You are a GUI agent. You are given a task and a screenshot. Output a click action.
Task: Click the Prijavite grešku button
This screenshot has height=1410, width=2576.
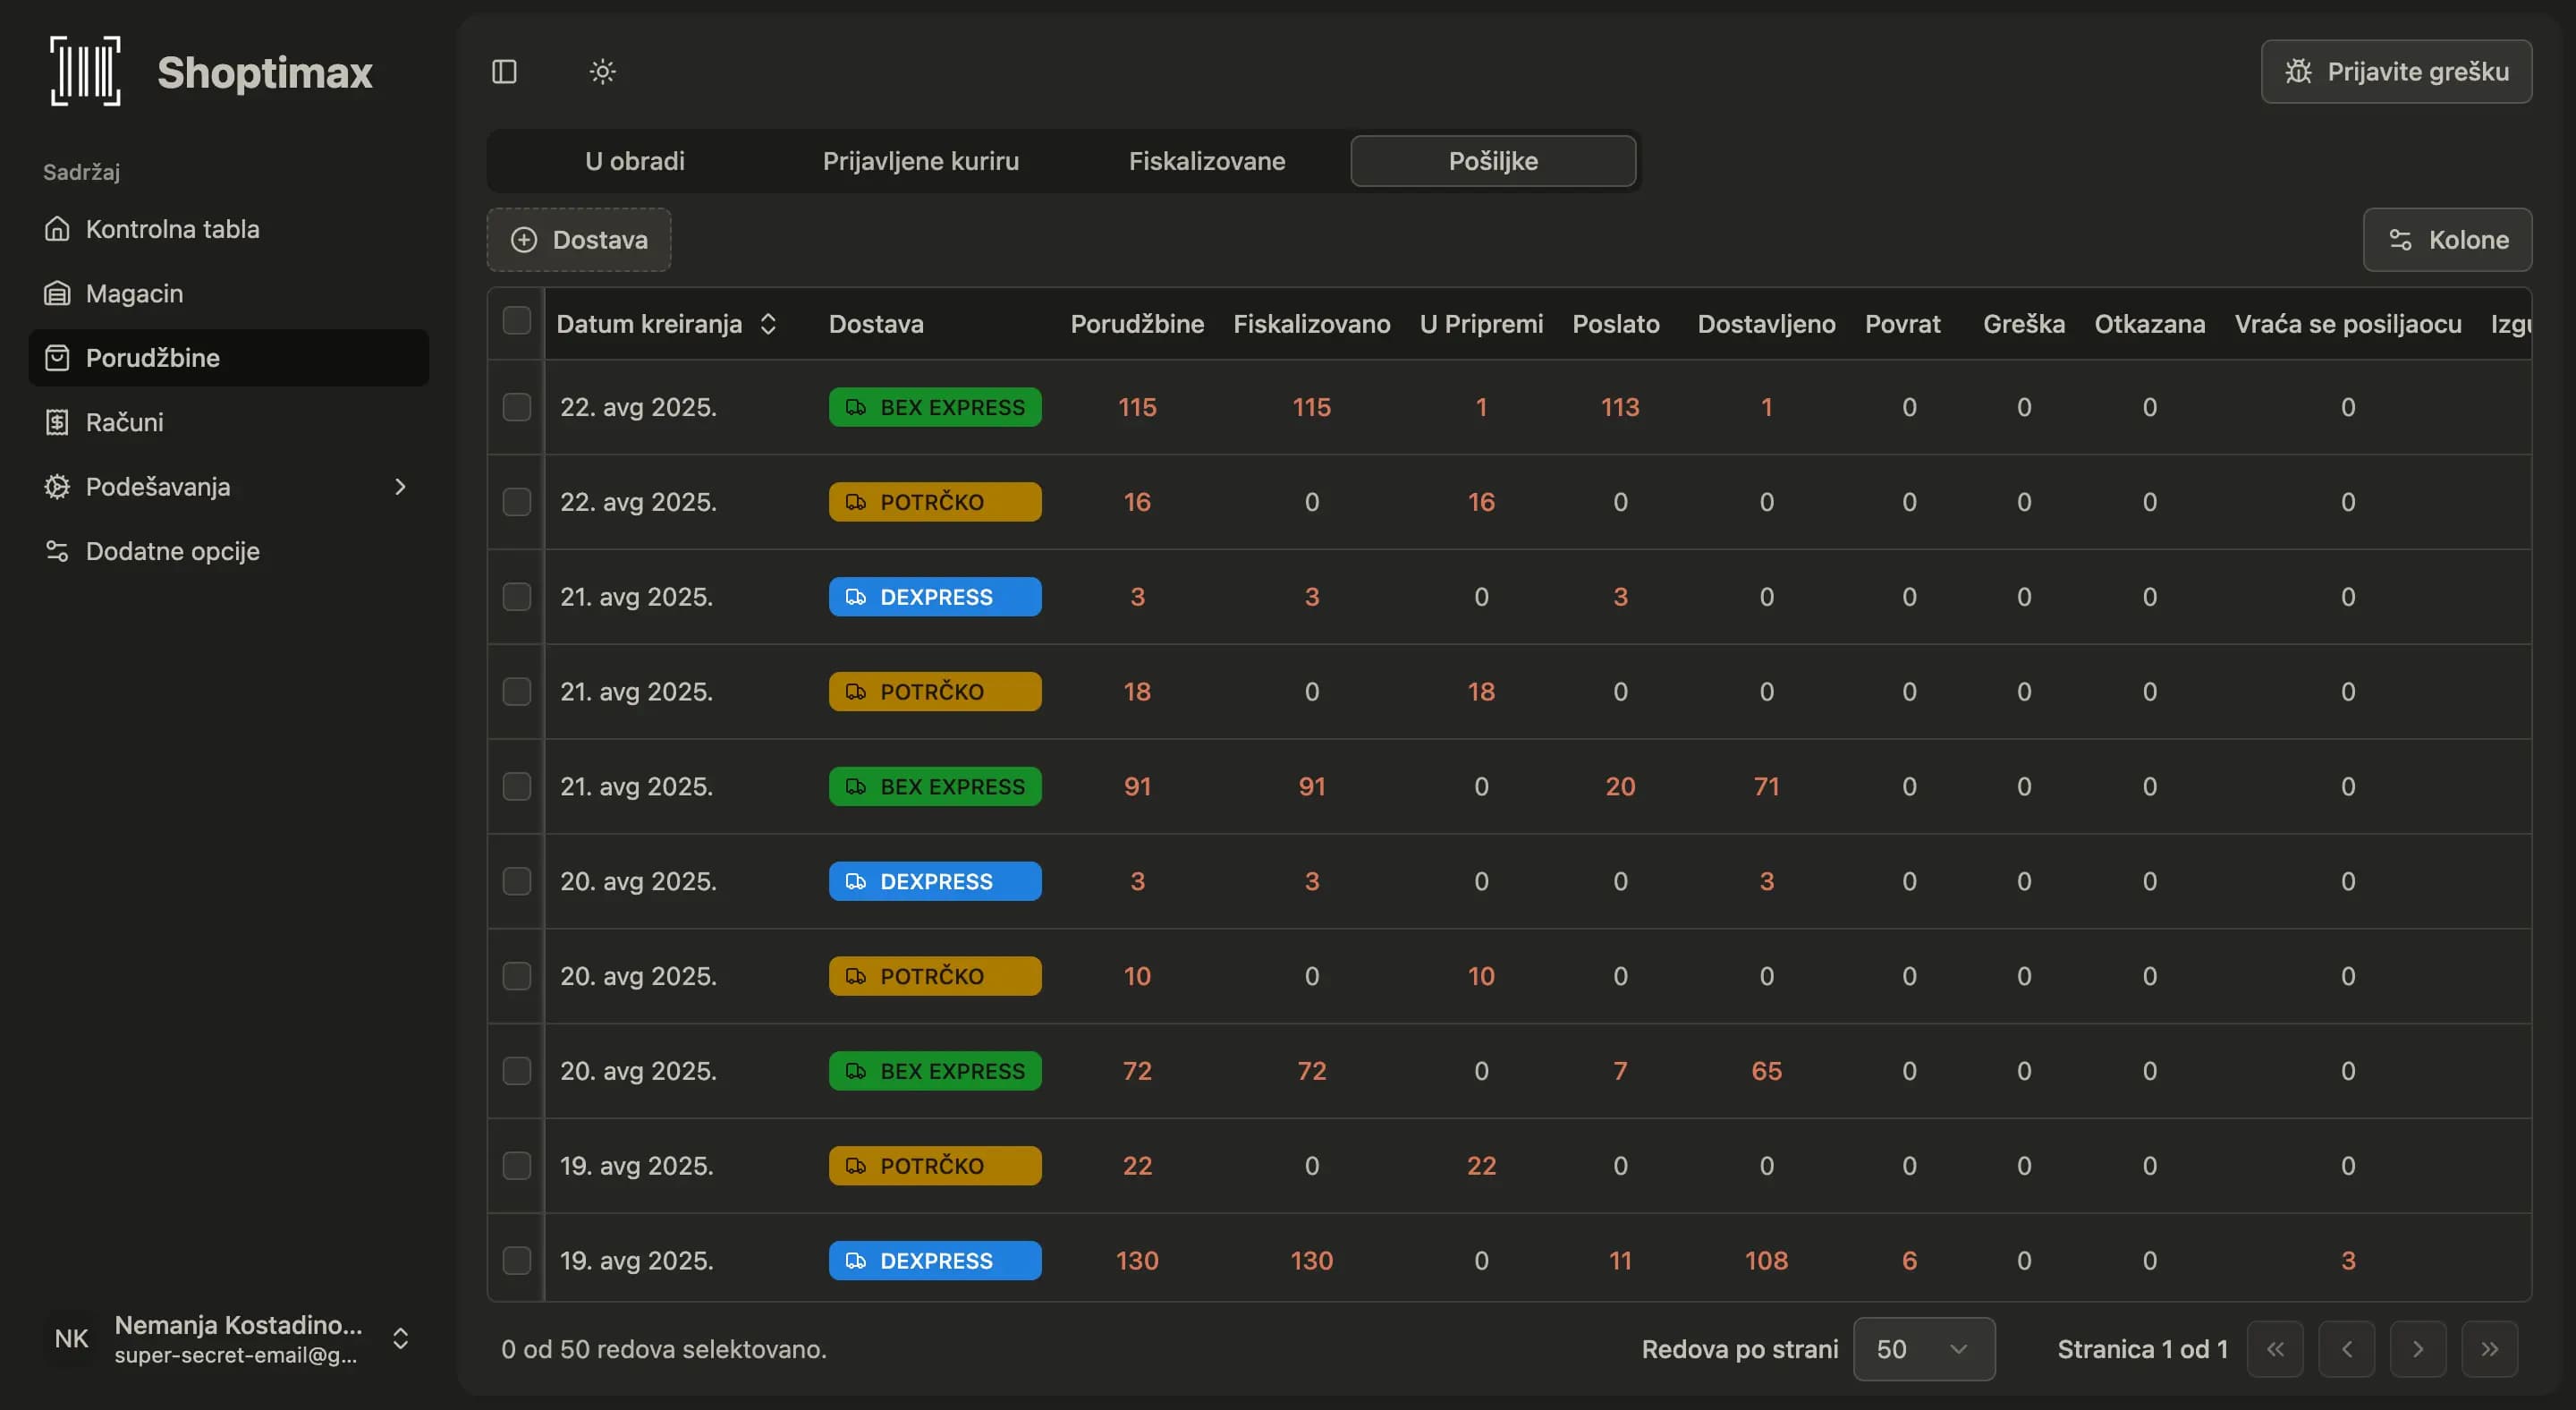tap(2396, 72)
